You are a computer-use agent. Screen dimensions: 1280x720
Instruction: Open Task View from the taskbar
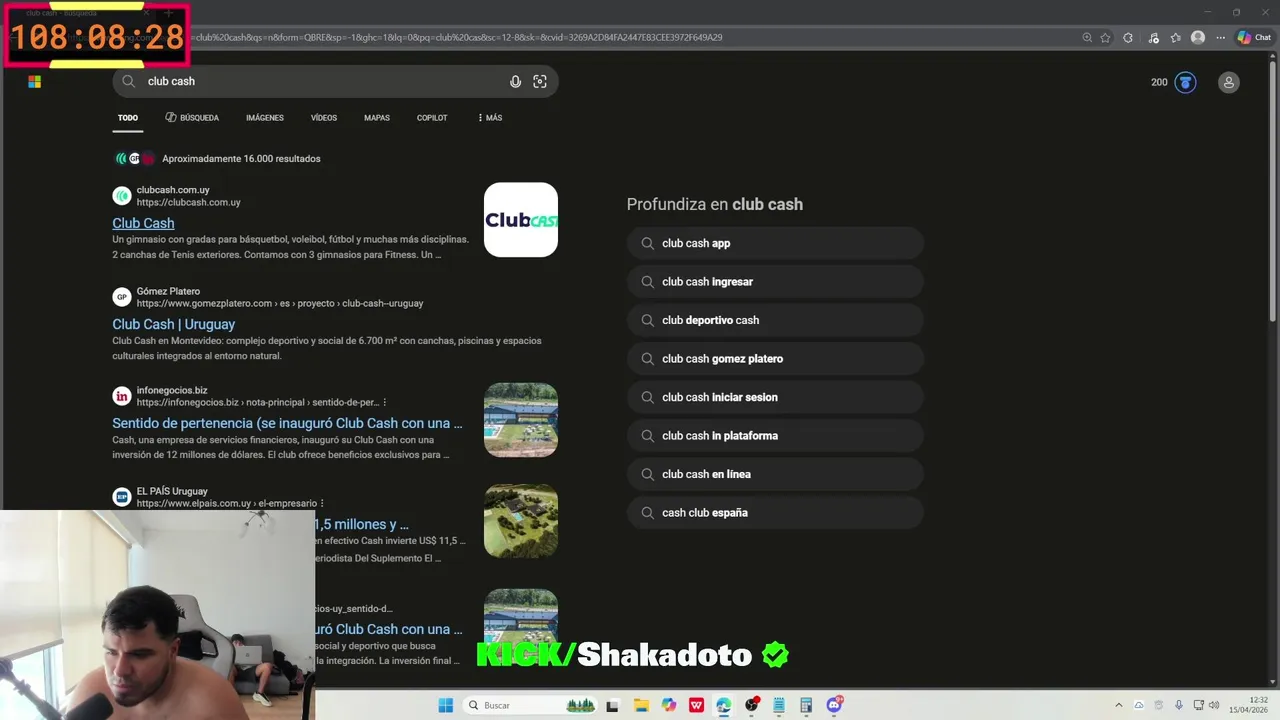pyautogui.click(x=612, y=705)
